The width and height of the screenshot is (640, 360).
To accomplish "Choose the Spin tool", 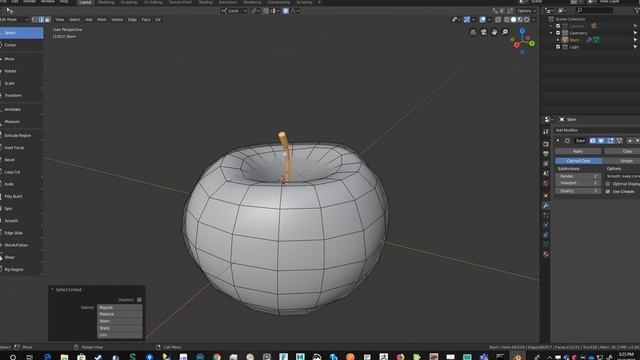I will tap(21, 209).
